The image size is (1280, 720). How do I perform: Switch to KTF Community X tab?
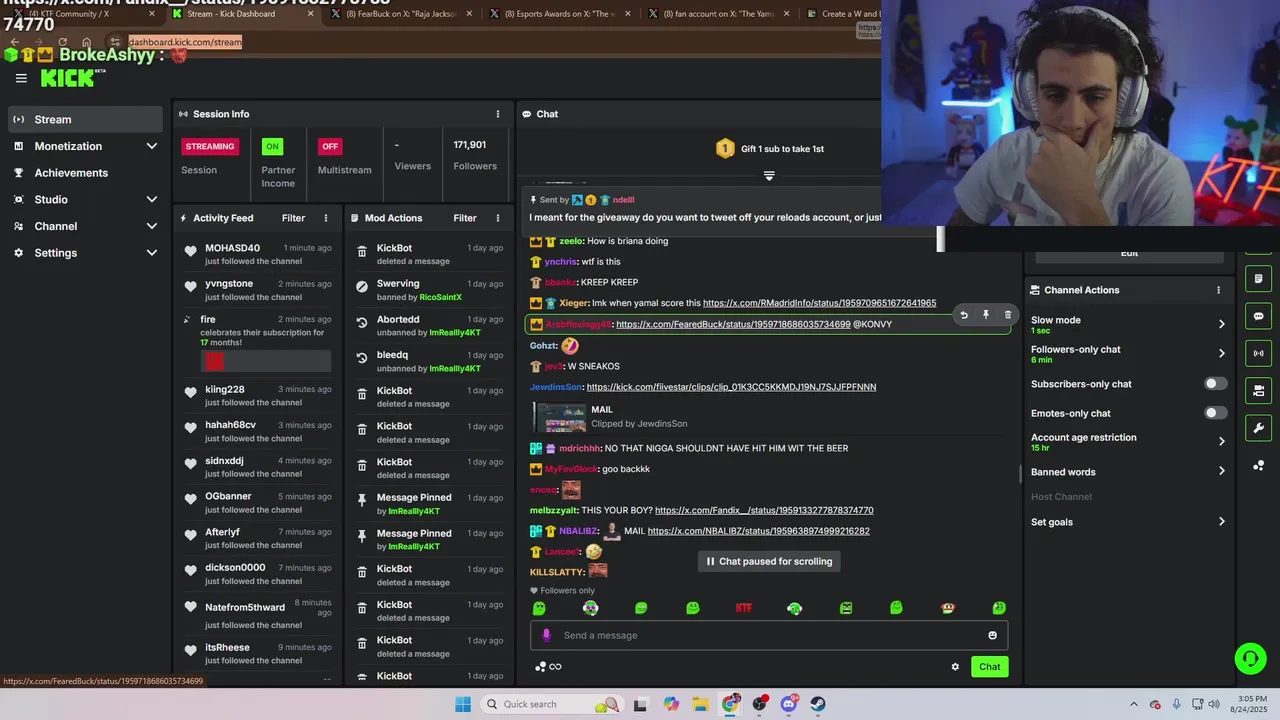coord(85,14)
